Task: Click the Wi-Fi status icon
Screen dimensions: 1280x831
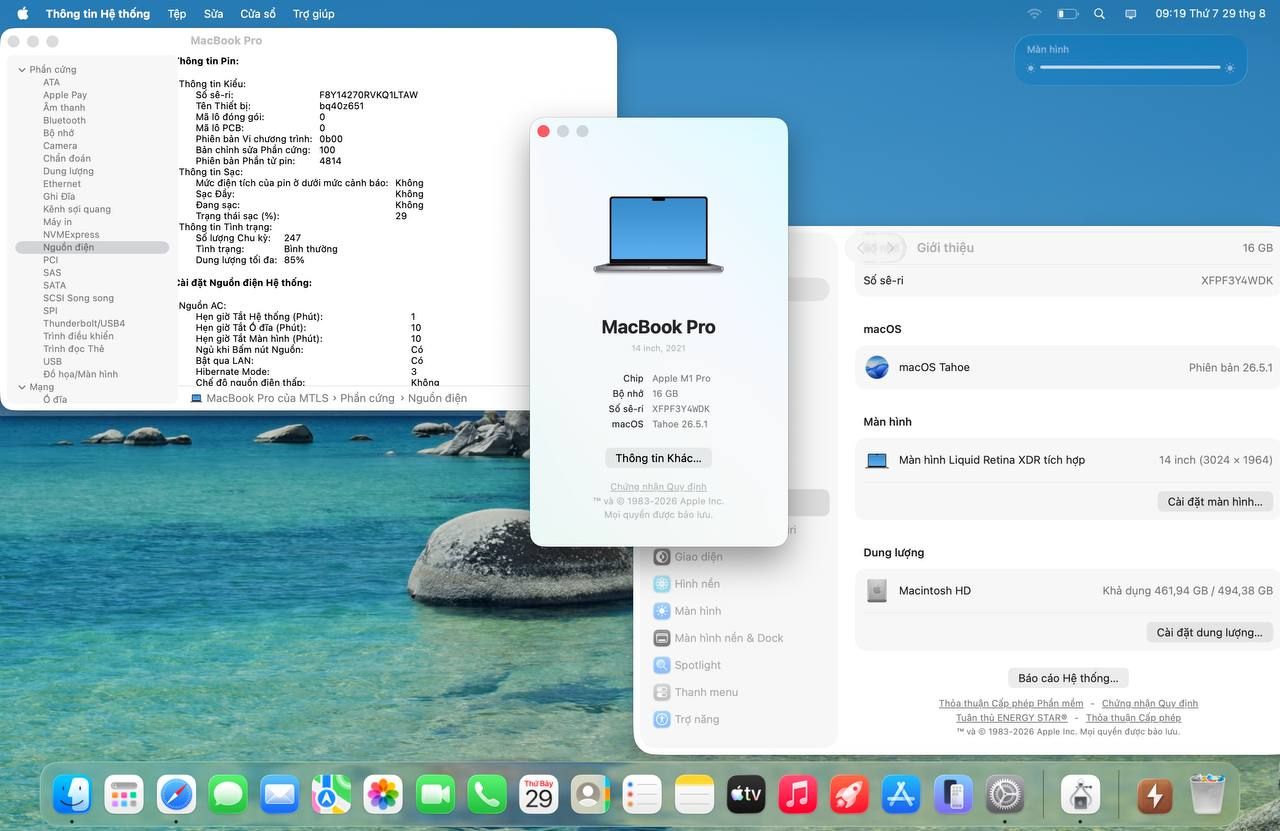Action: [1034, 14]
